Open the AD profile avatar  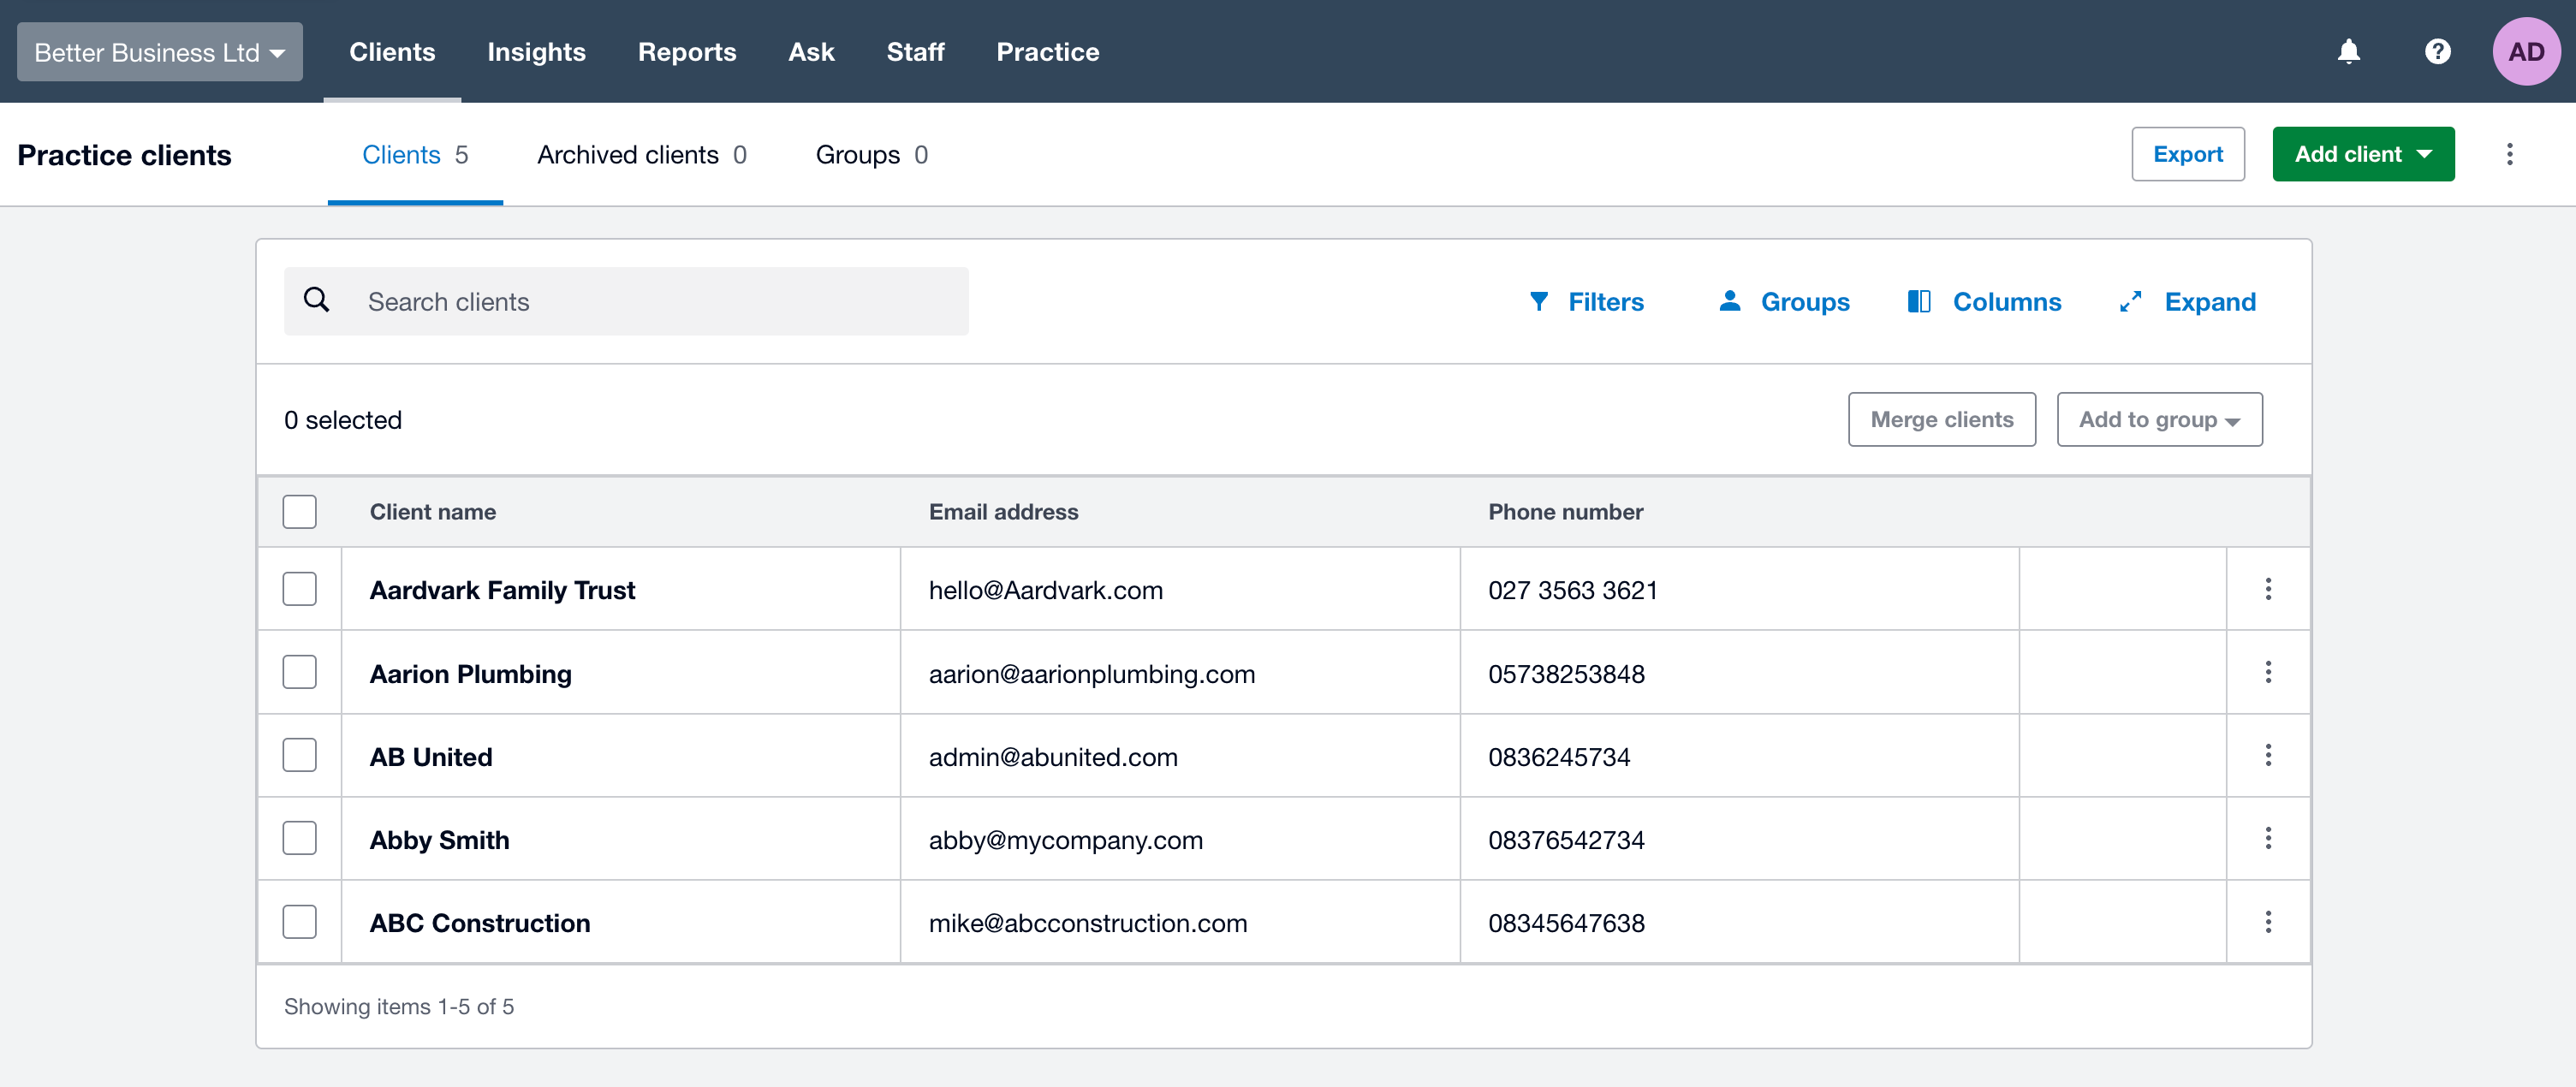pyautogui.click(x=2527, y=51)
